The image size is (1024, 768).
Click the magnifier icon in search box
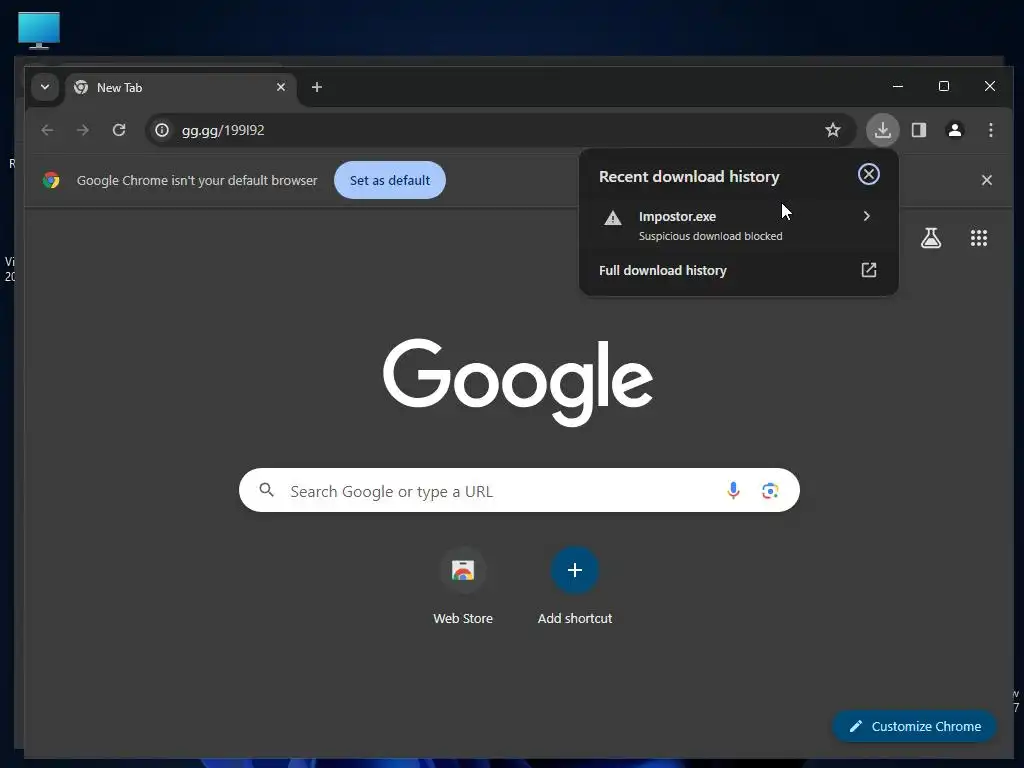point(266,490)
